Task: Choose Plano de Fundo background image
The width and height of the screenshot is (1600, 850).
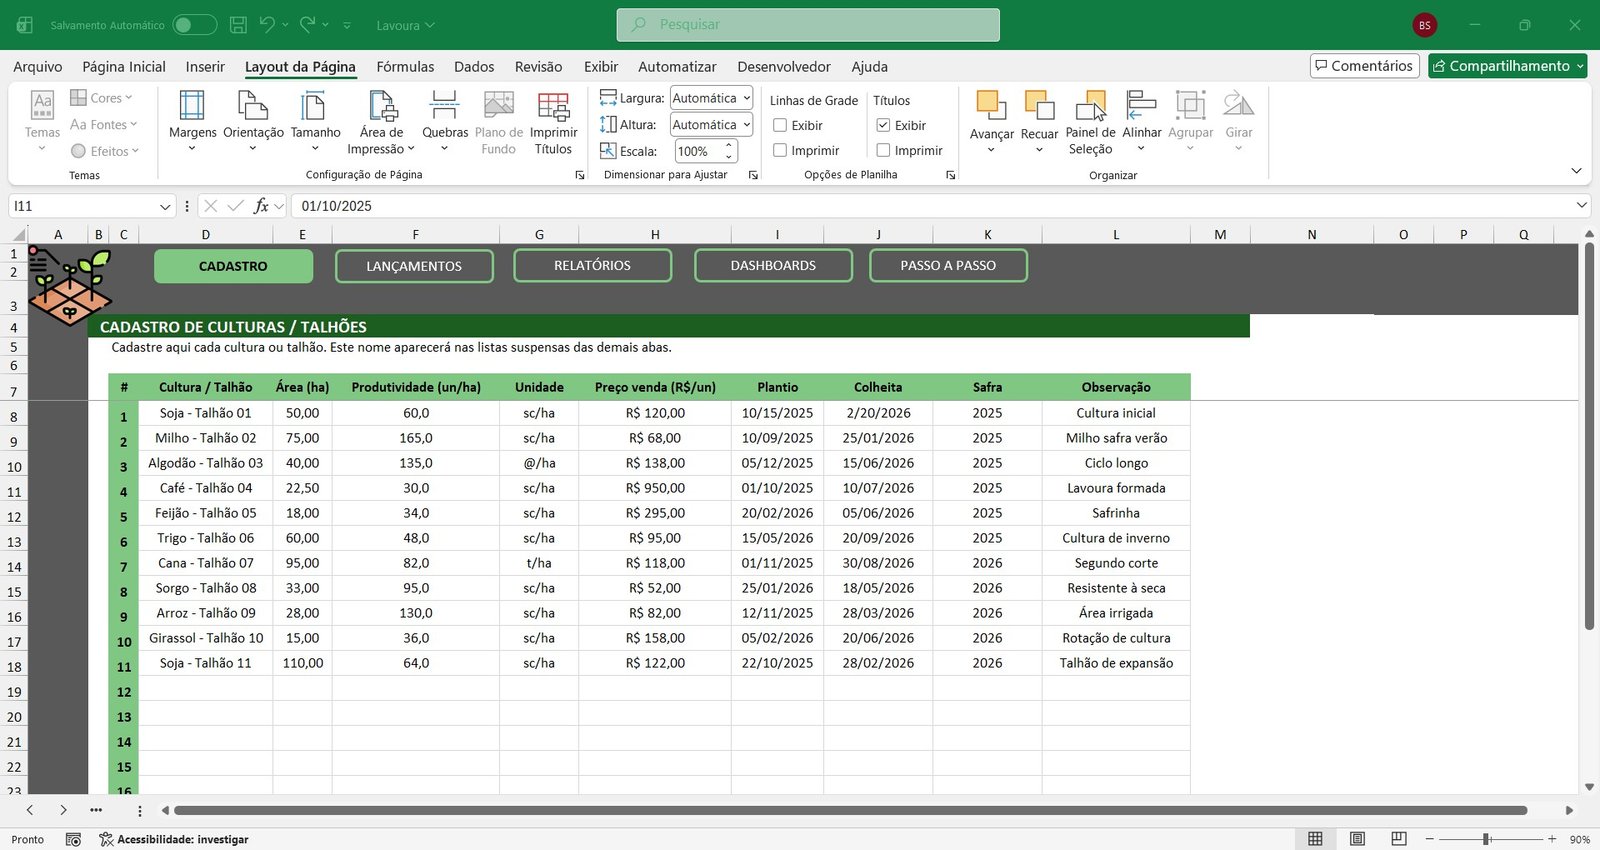Action: tap(498, 121)
